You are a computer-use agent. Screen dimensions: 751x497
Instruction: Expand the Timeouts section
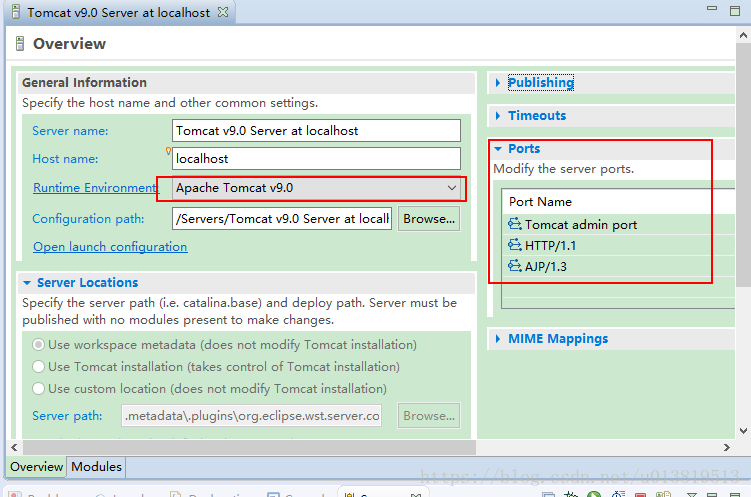pyautogui.click(x=498, y=115)
